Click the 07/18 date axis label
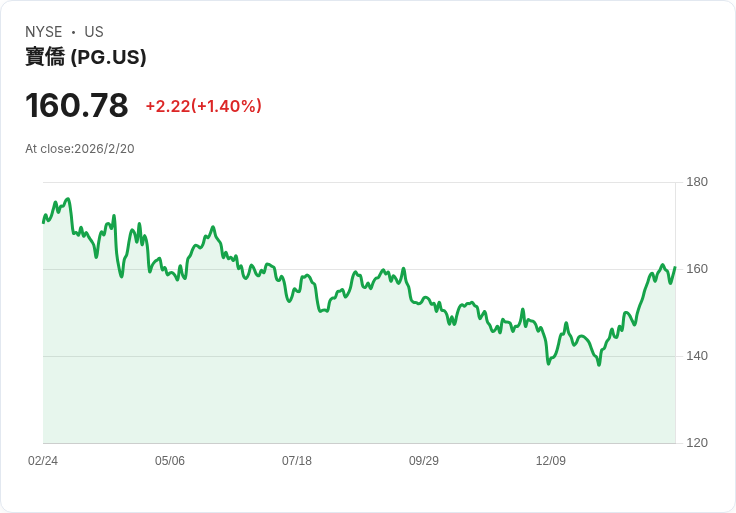736x513 pixels. coord(297,461)
